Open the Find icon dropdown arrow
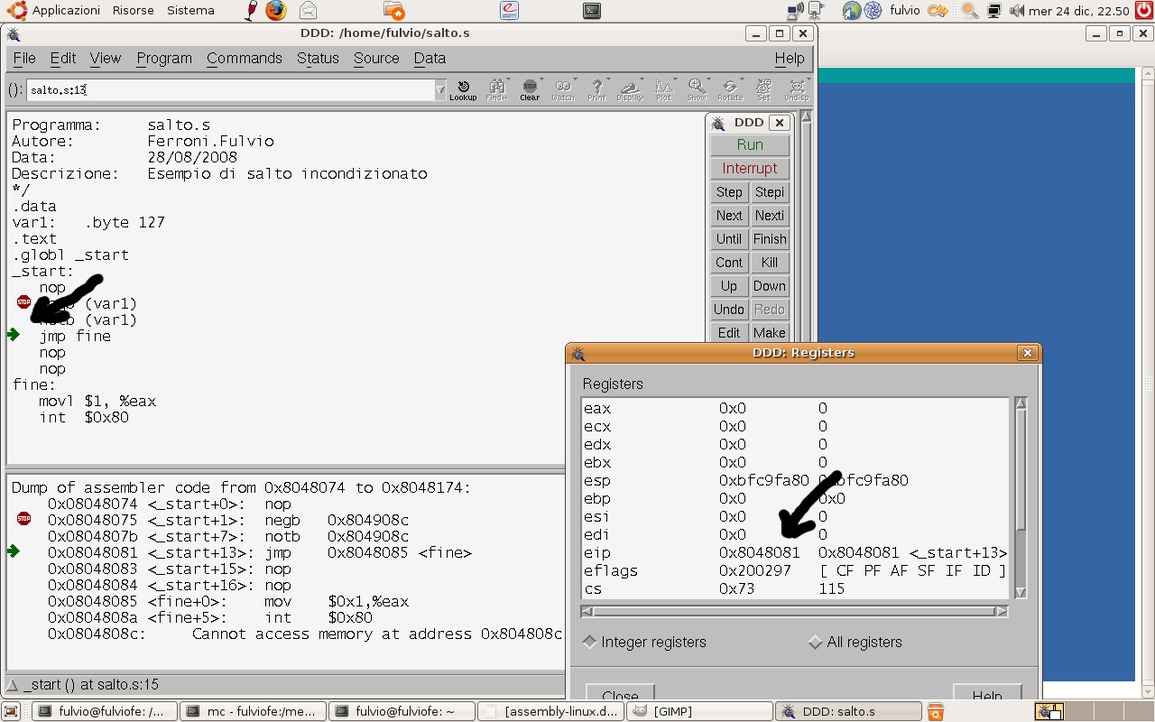This screenshot has width=1155, height=722. click(508, 80)
